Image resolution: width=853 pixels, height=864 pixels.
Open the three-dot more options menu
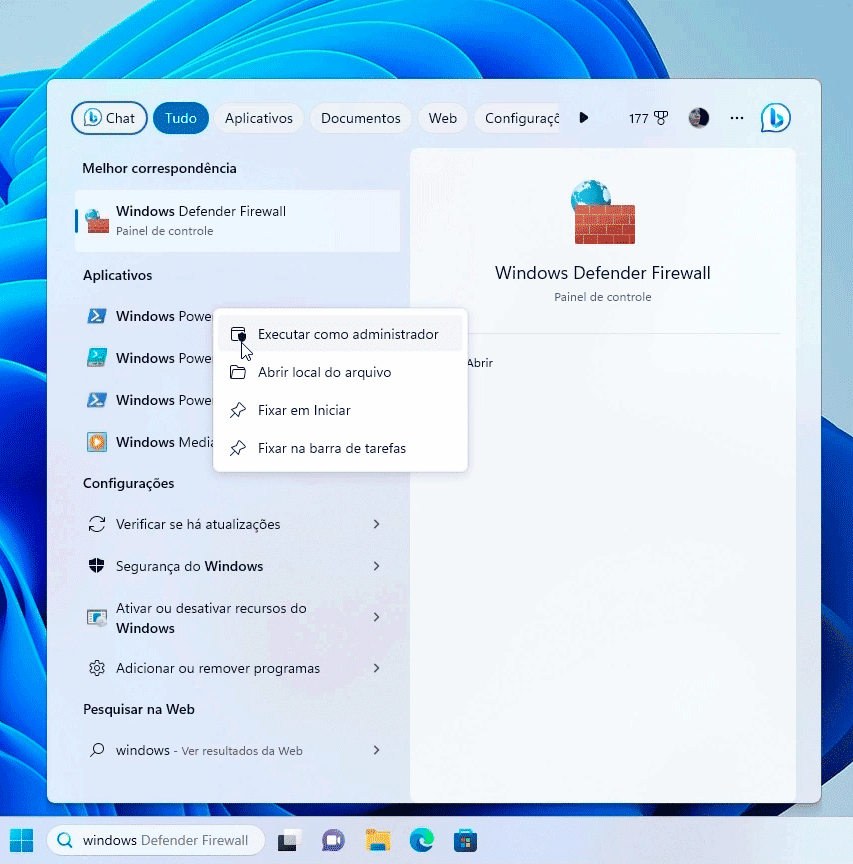click(x=737, y=118)
